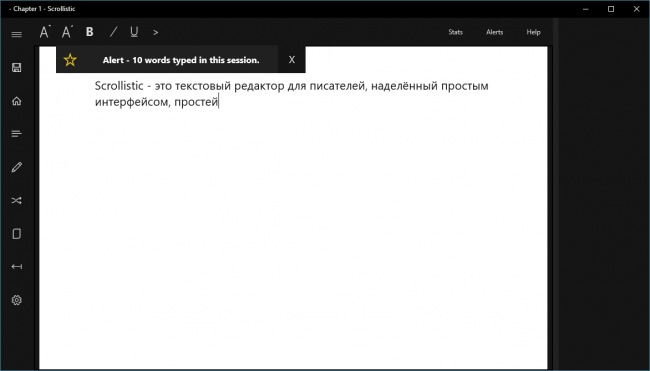The height and width of the screenshot is (371, 650).
Task: Open the Help menu
Action: pyautogui.click(x=533, y=32)
